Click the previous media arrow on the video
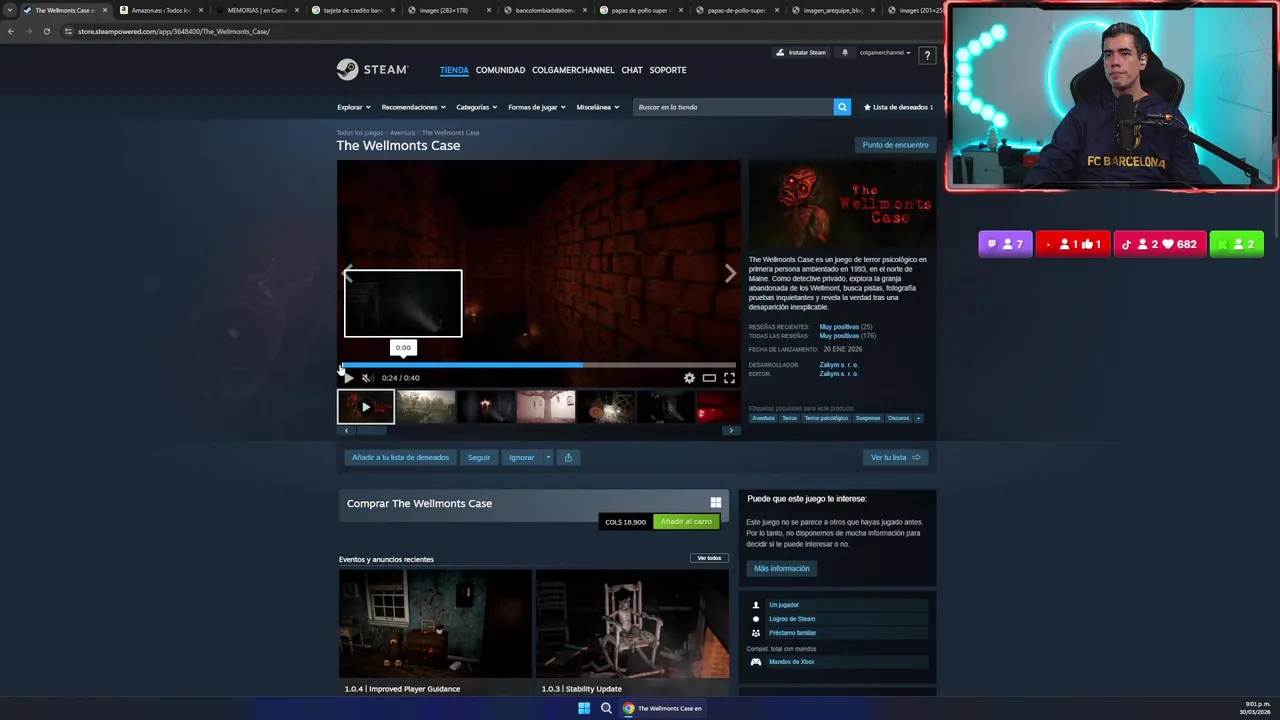The image size is (1280, 720). pos(347,274)
